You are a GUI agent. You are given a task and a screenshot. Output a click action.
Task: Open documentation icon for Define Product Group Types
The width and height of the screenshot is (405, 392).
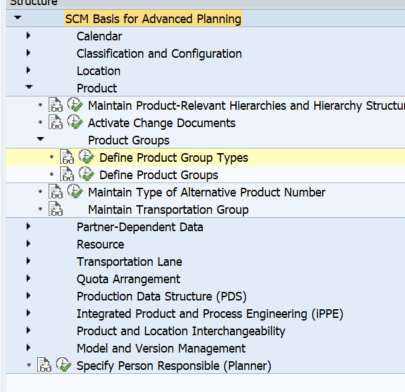click(x=67, y=157)
